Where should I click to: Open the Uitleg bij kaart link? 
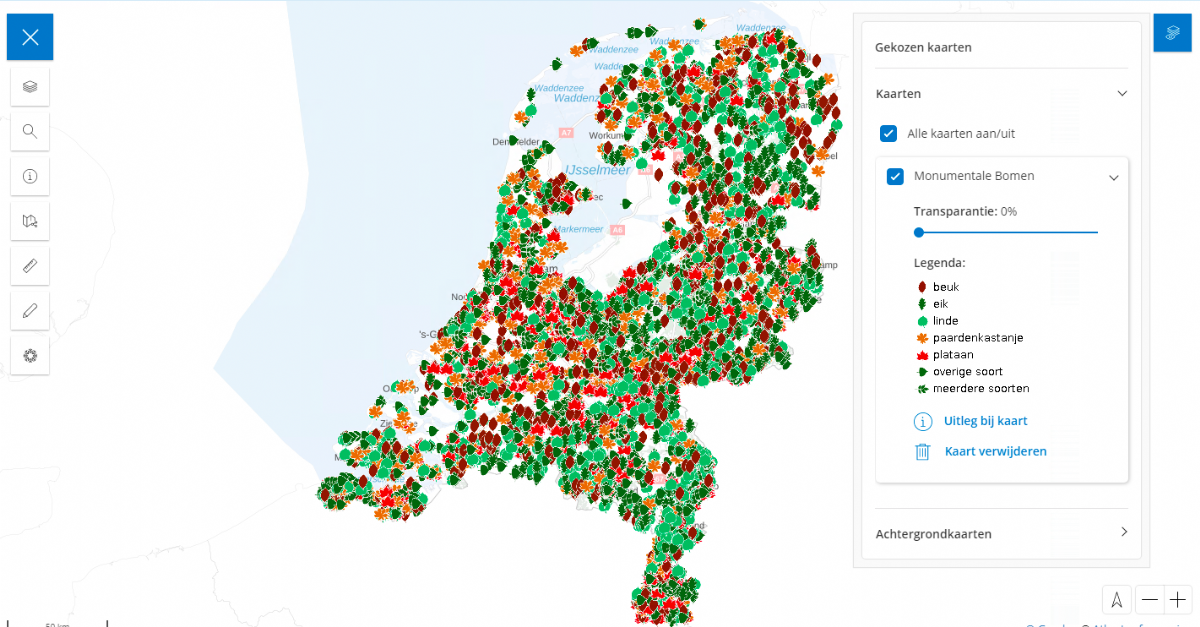coord(986,421)
